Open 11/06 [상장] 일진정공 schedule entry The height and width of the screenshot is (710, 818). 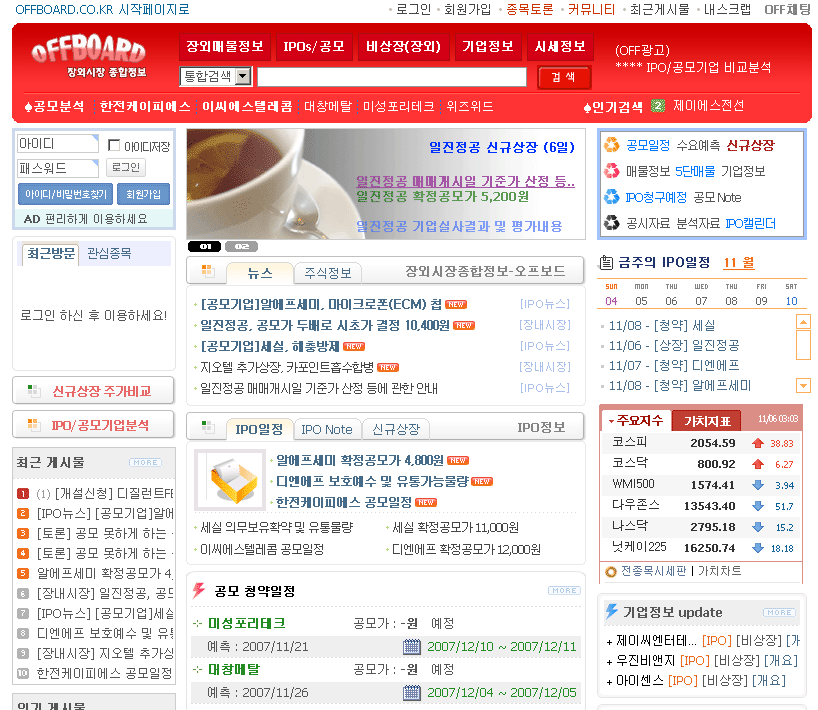tap(673, 345)
